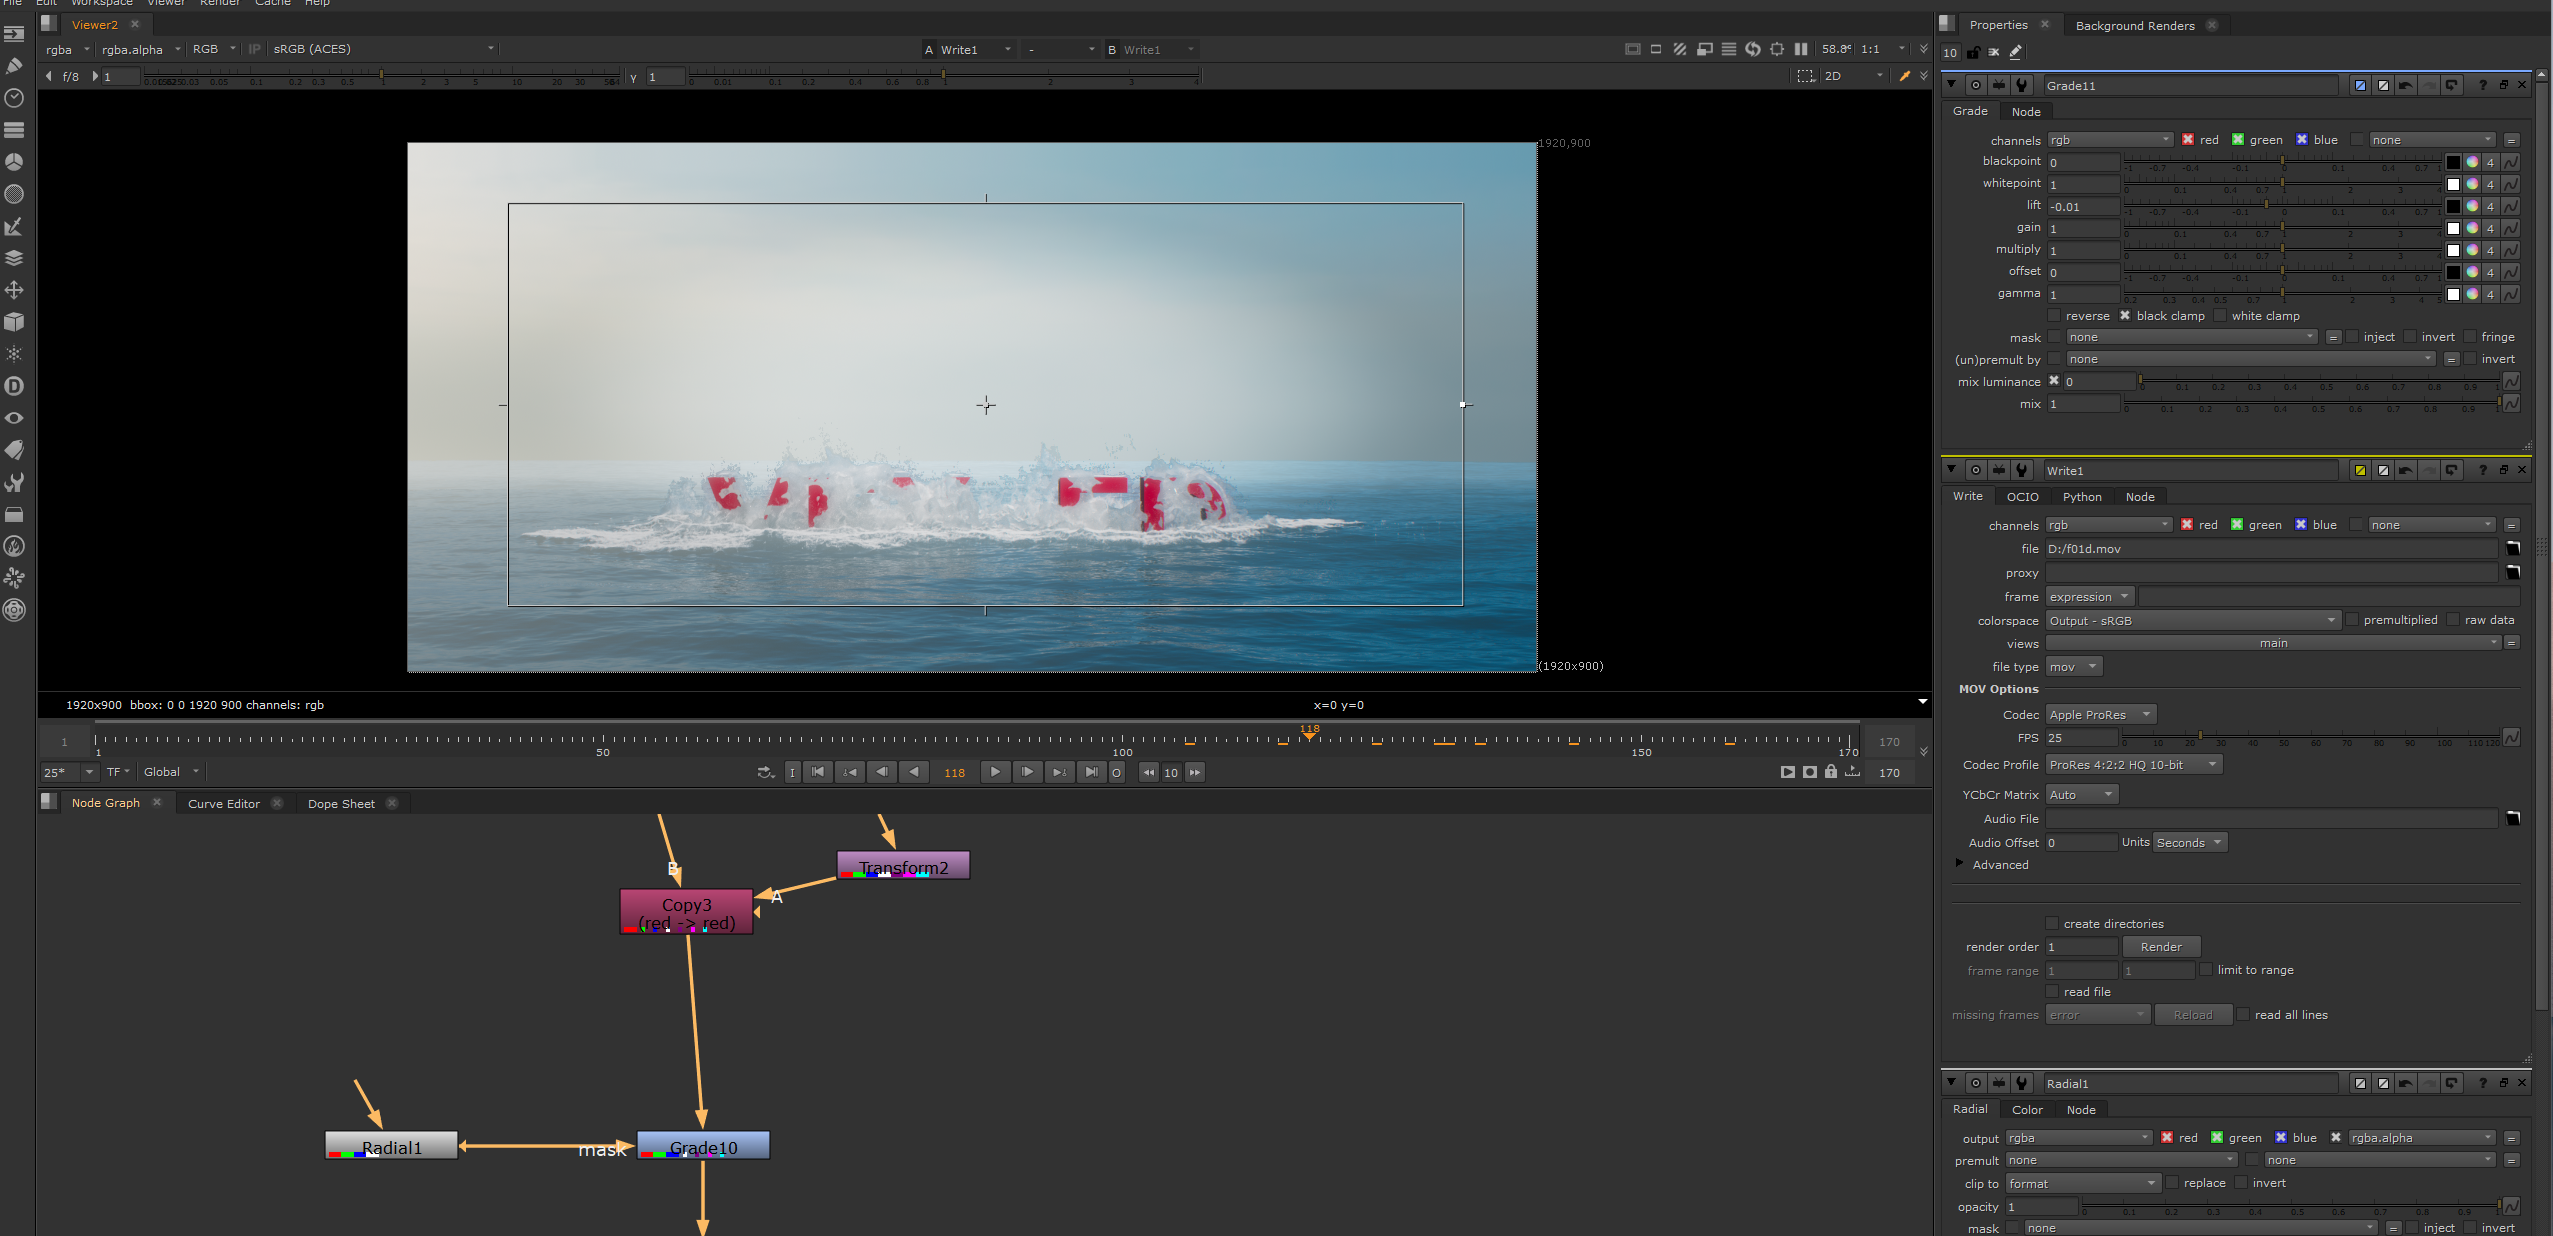Click the gamma color swatch in Grade11

click(x=2453, y=294)
